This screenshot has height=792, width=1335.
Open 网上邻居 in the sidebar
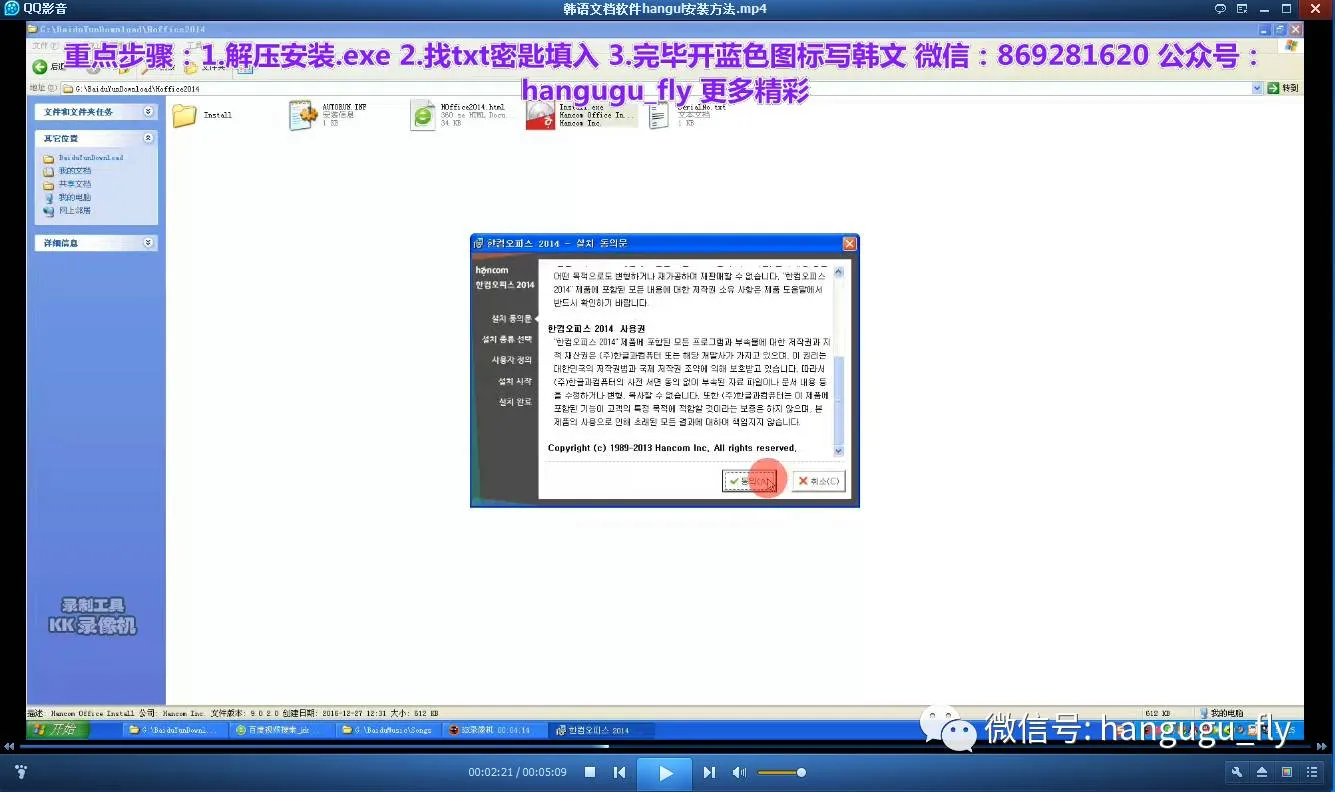pos(74,210)
